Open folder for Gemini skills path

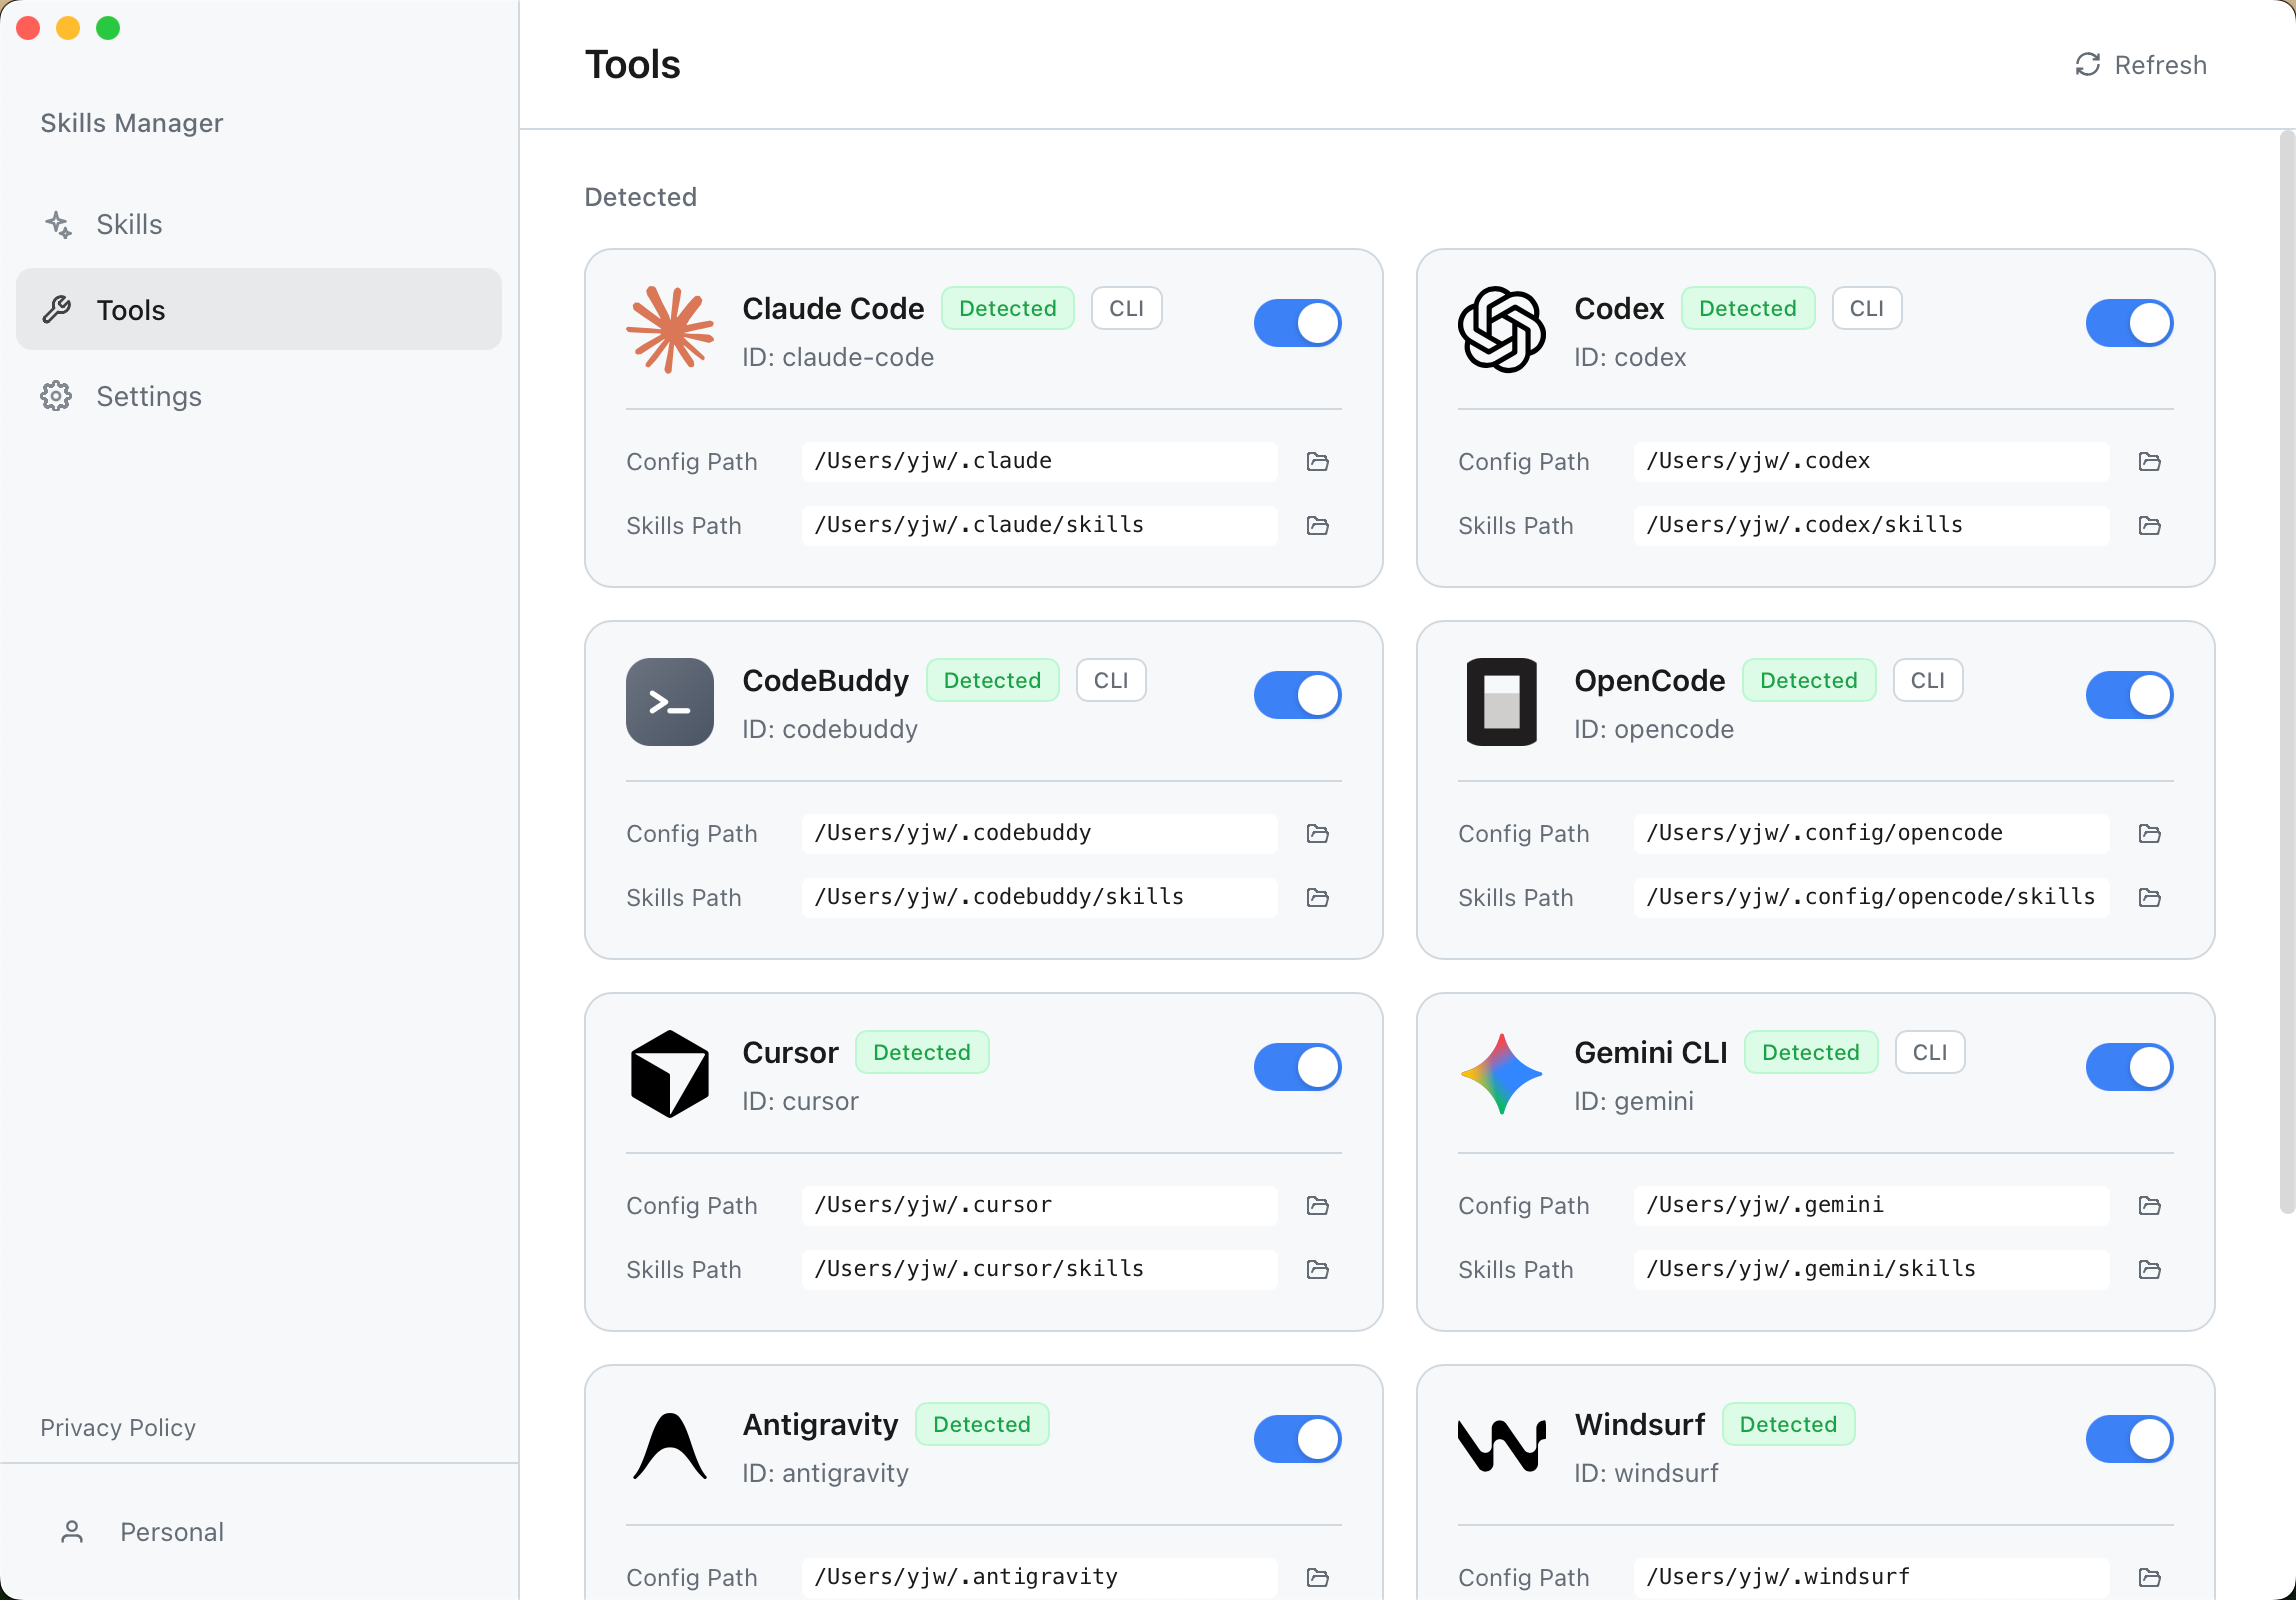(x=2149, y=1269)
